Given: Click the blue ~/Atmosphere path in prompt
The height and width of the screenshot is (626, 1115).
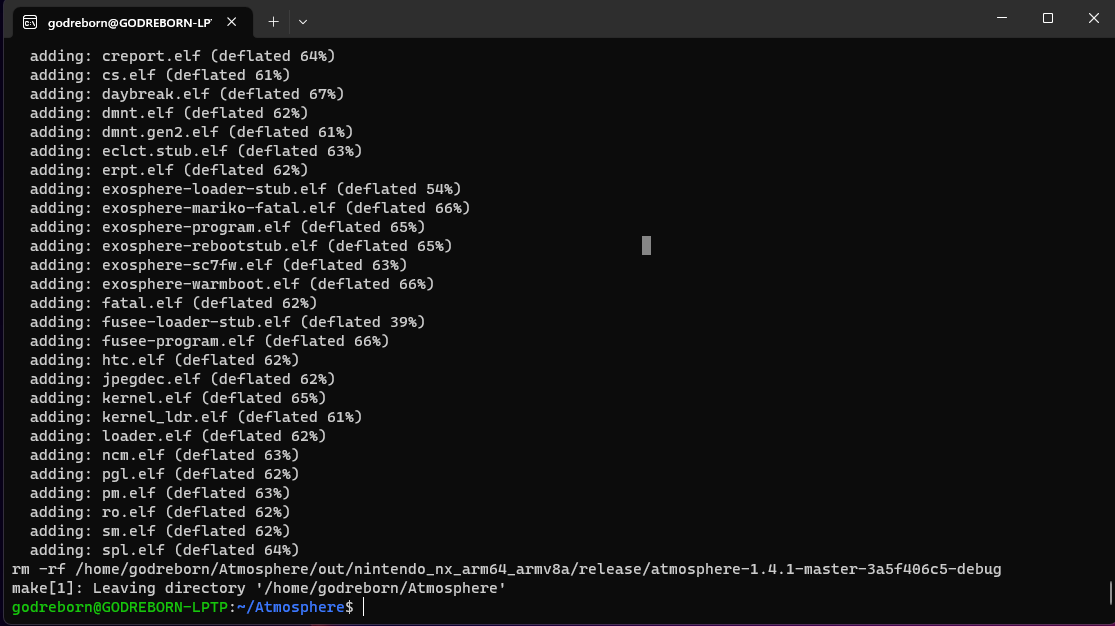Looking at the screenshot, I should click(x=291, y=608).
